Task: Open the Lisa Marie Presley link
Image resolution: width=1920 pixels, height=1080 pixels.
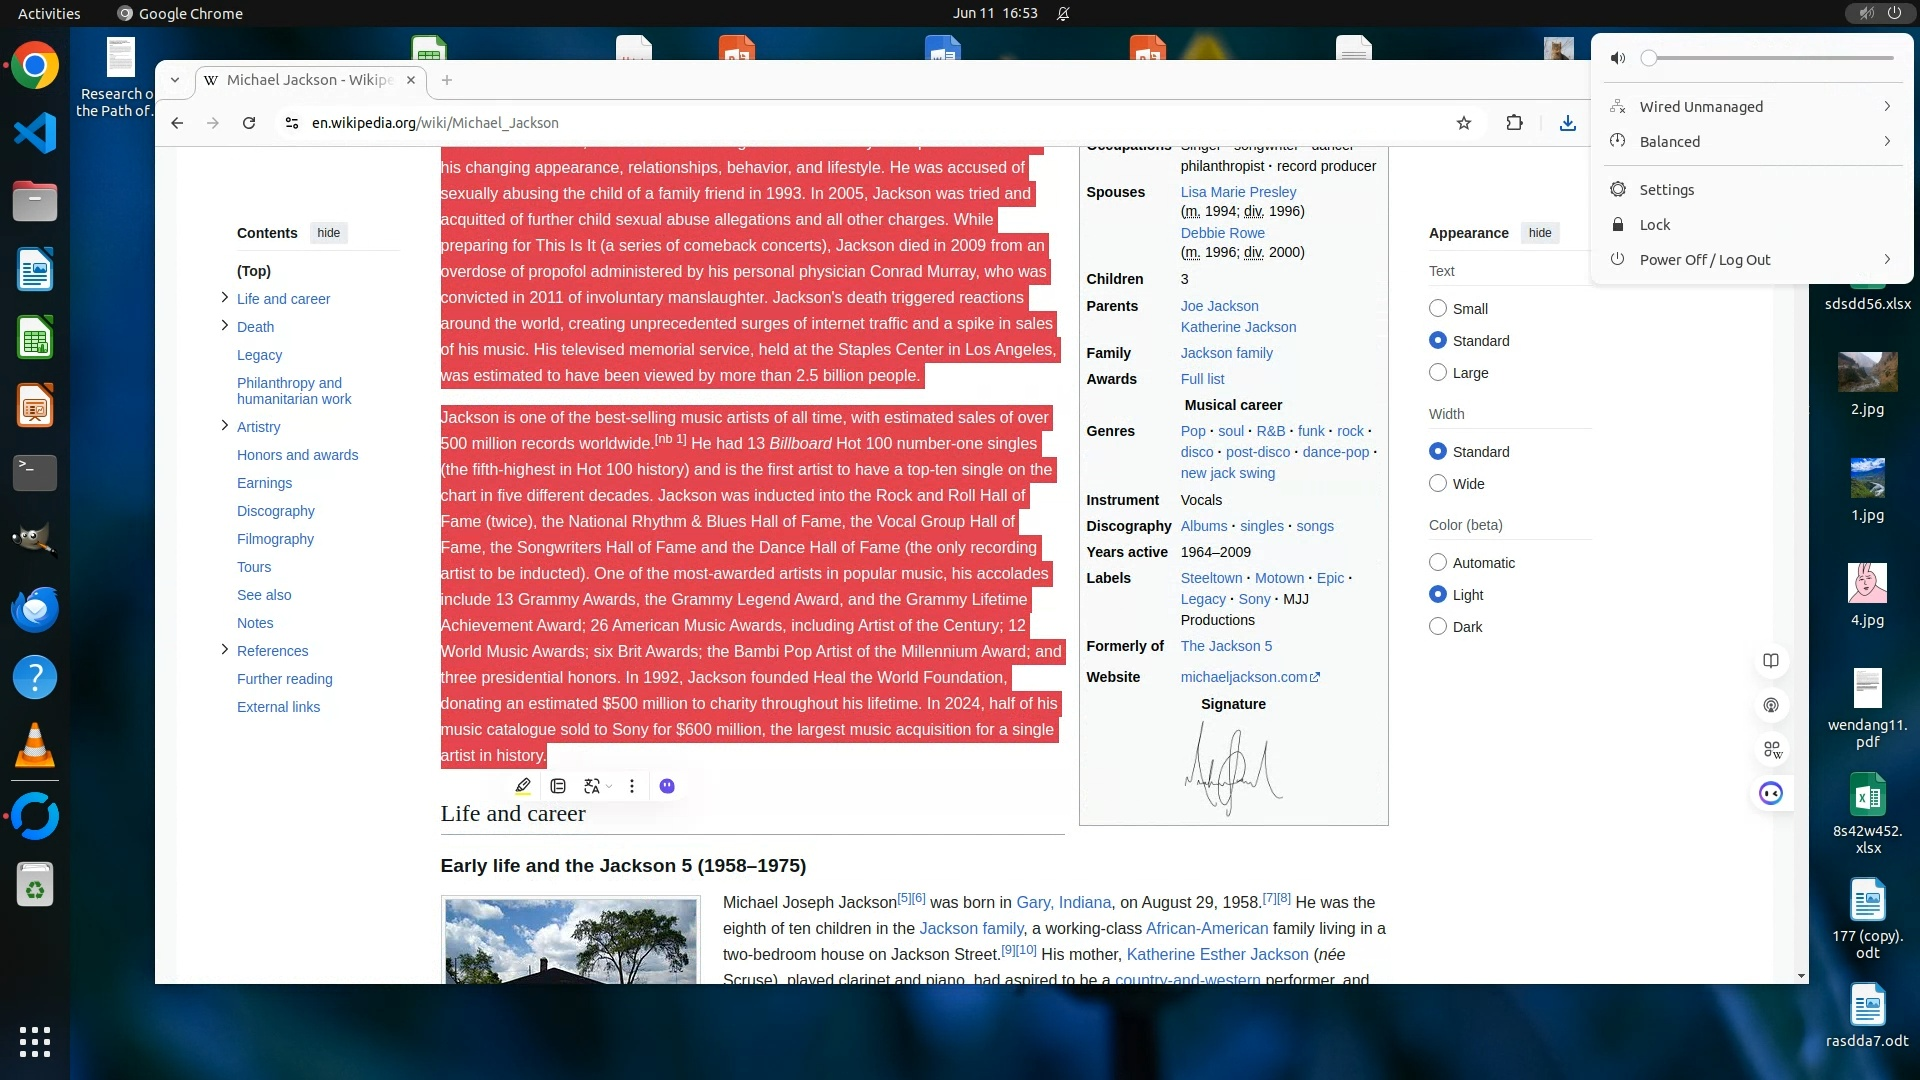Action: pyautogui.click(x=1238, y=192)
